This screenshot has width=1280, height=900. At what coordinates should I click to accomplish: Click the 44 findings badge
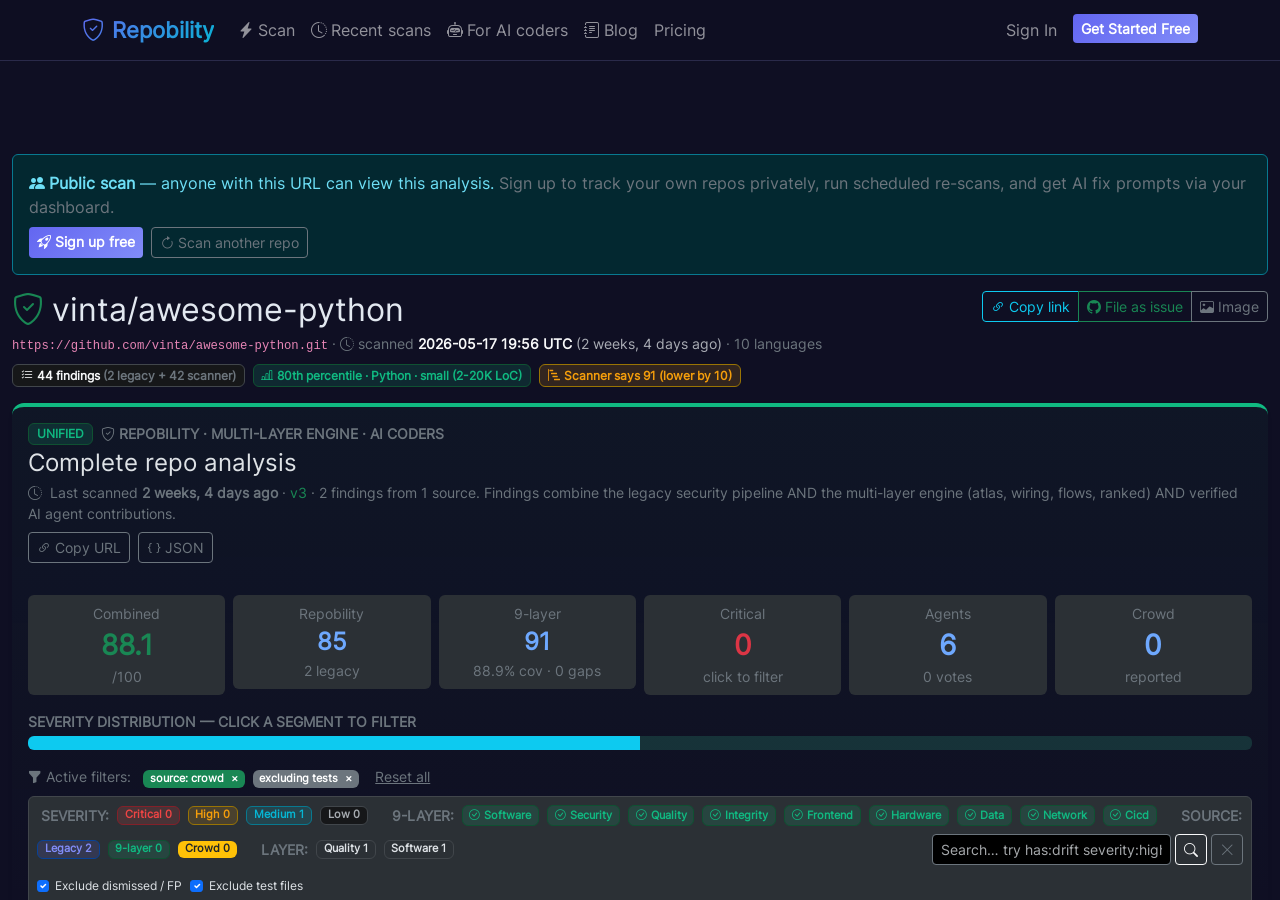pos(128,376)
